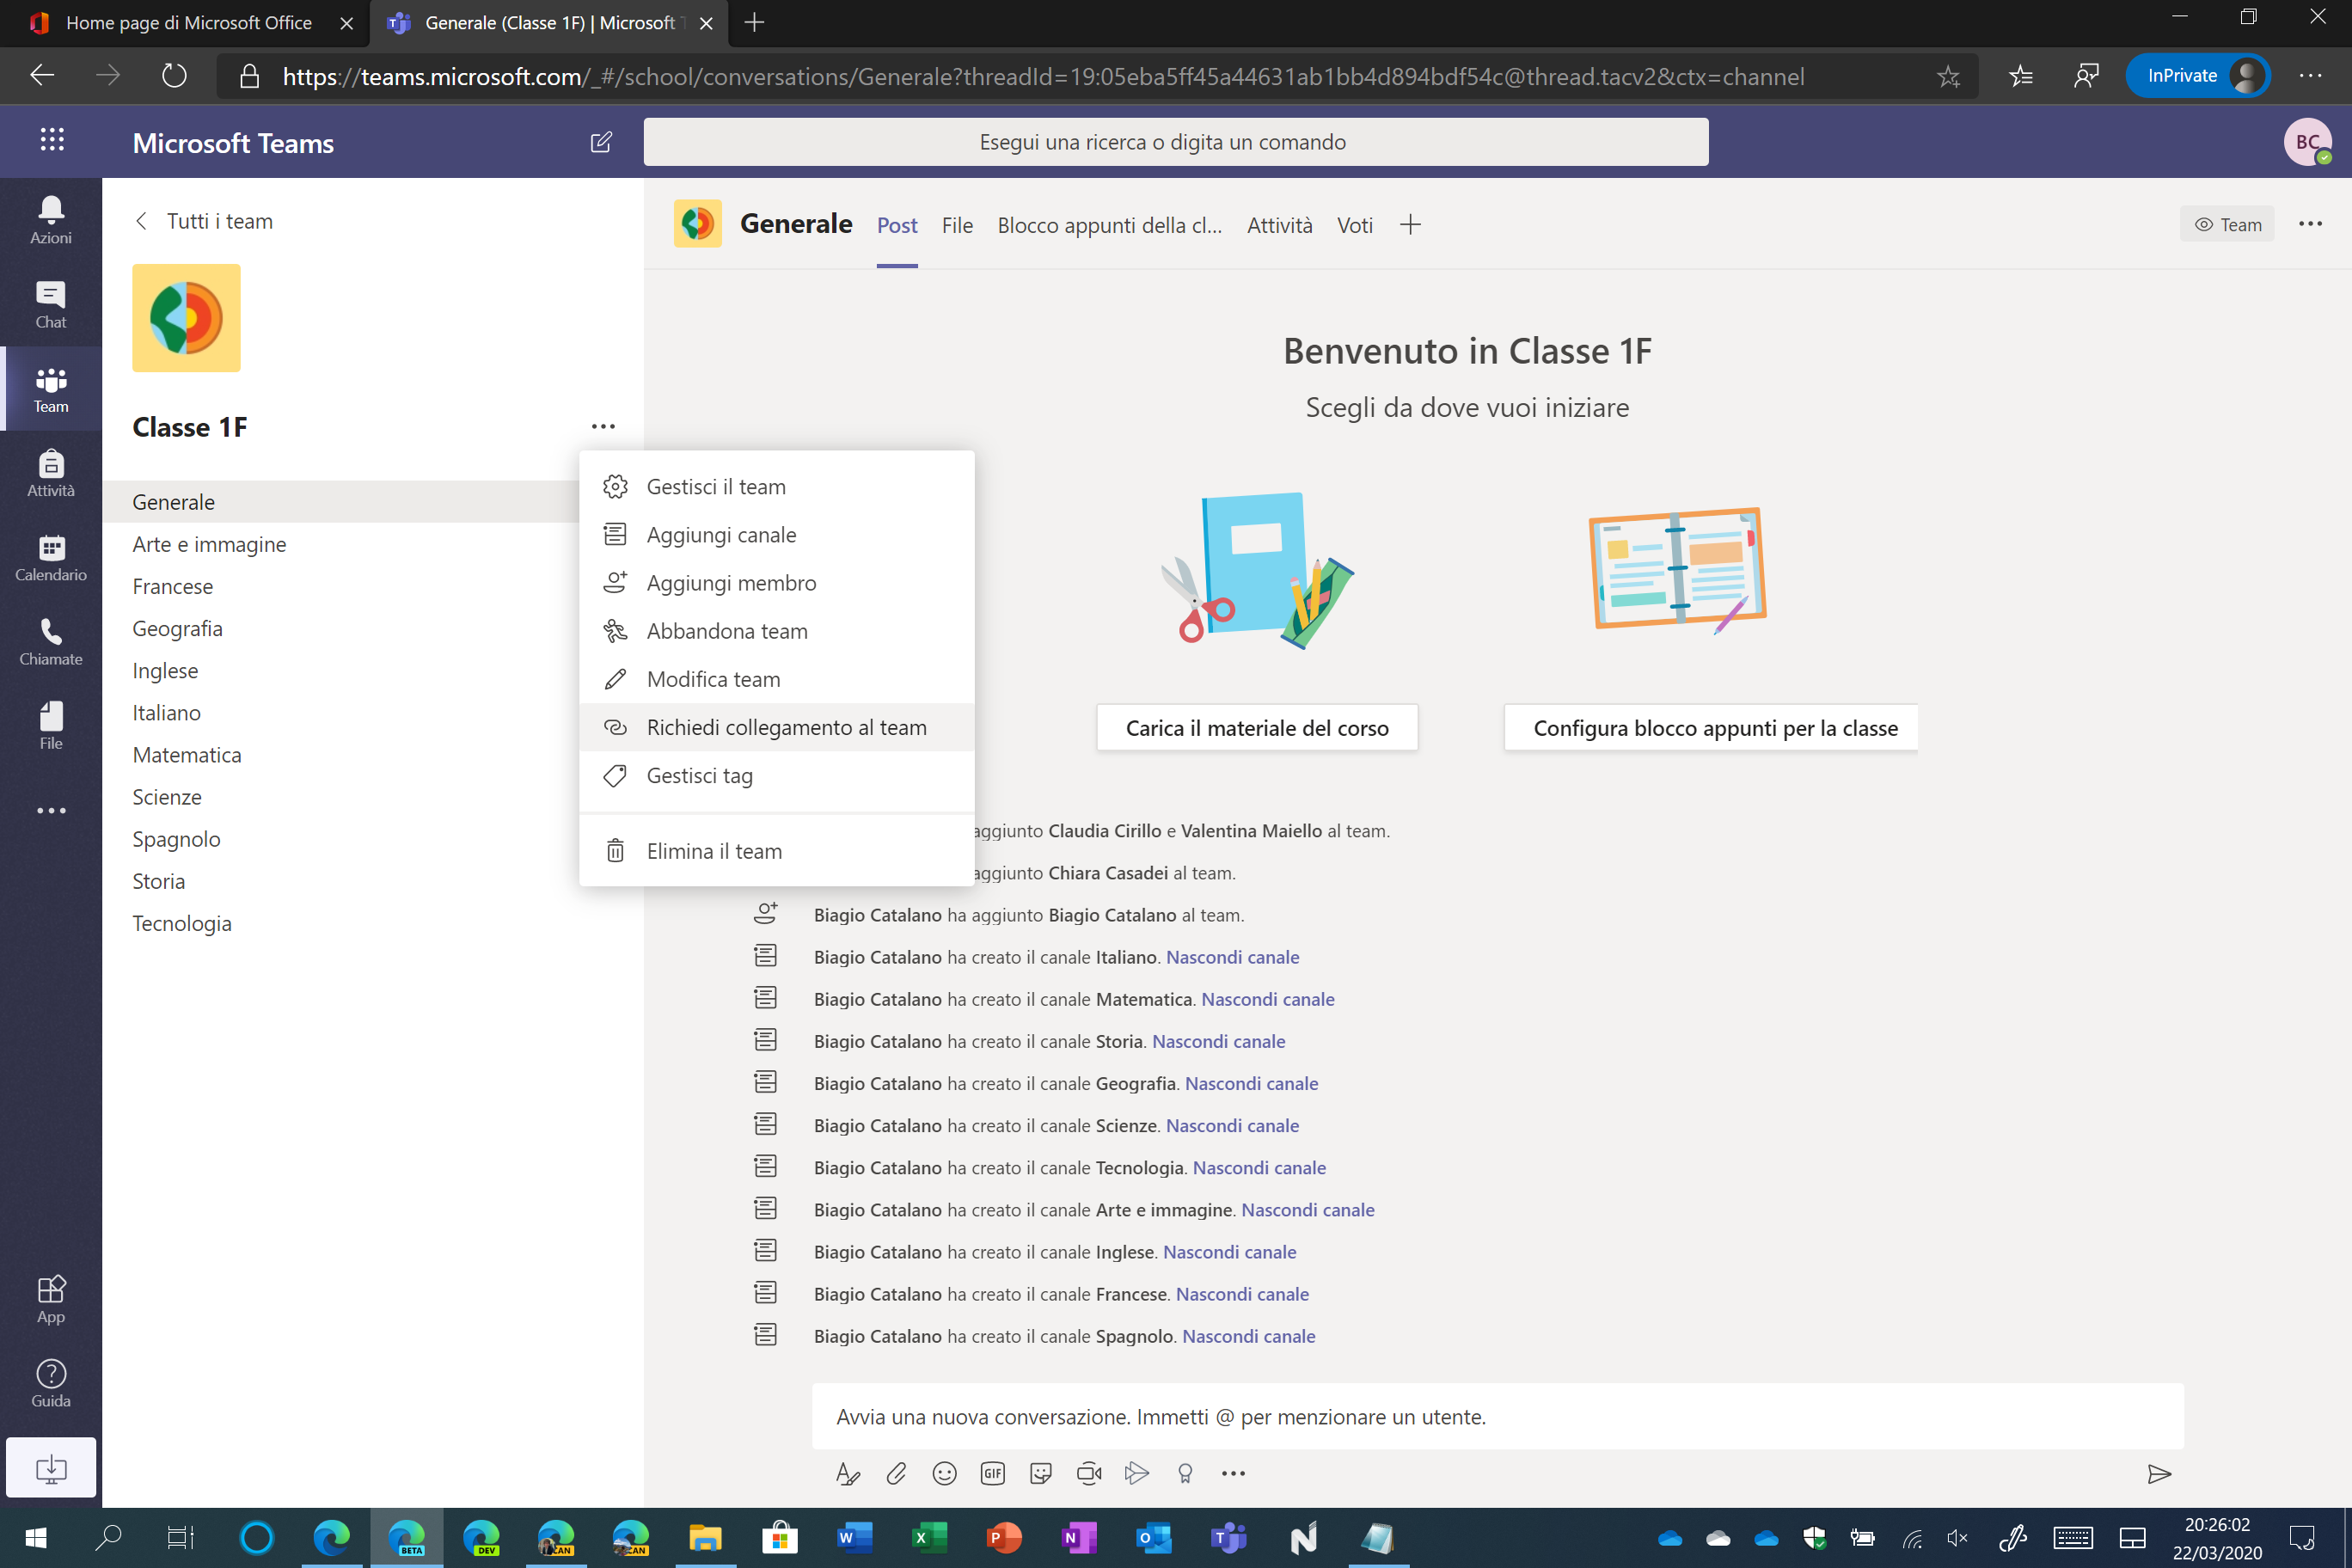This screenshot has width=2352, height=1568.
Task: Open Guida help in sidebar
Action: tap(51, 1383)
